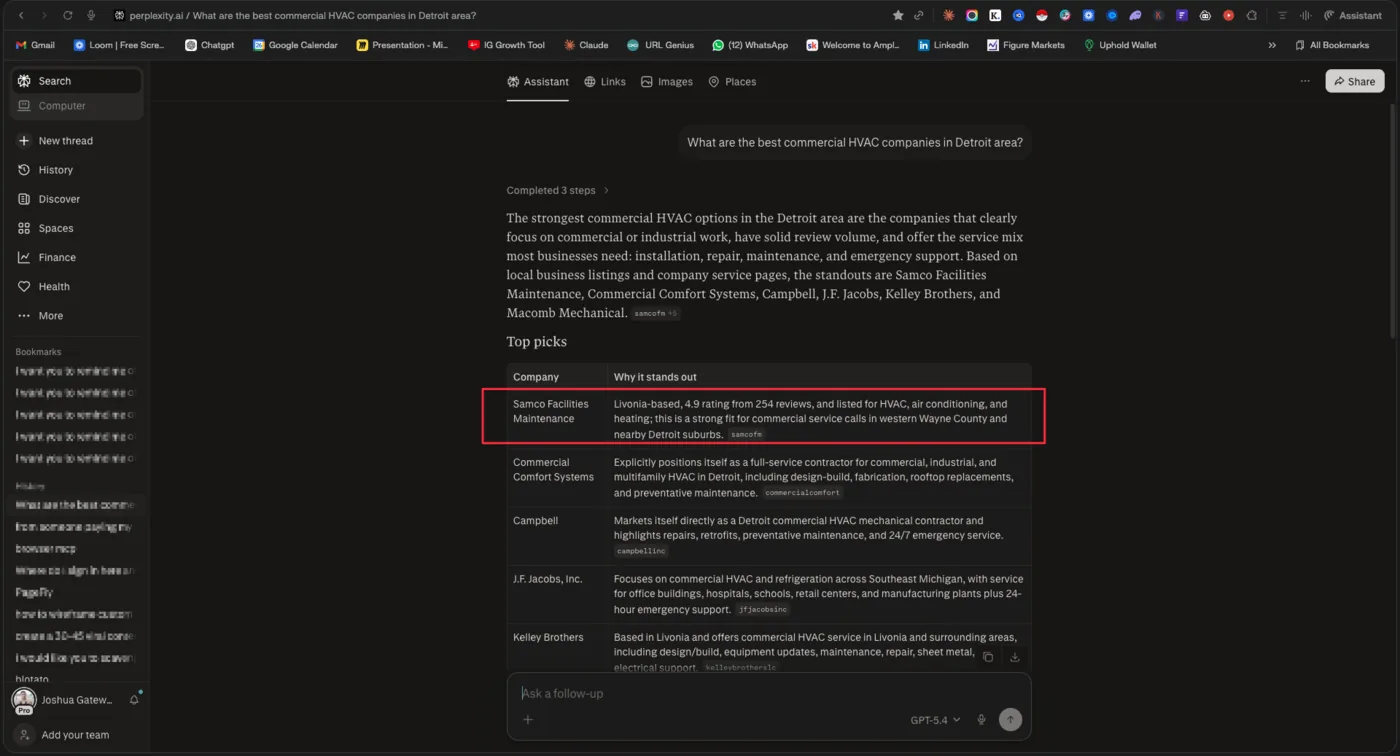The width and height of the screenshot is (1400, 756).
Task: Click Add your team
Action: point(75,735)
